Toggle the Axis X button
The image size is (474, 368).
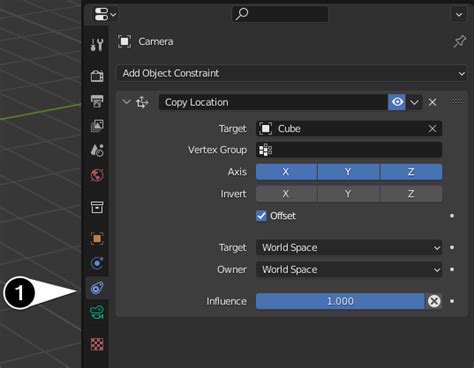click(x=286, y=172)
